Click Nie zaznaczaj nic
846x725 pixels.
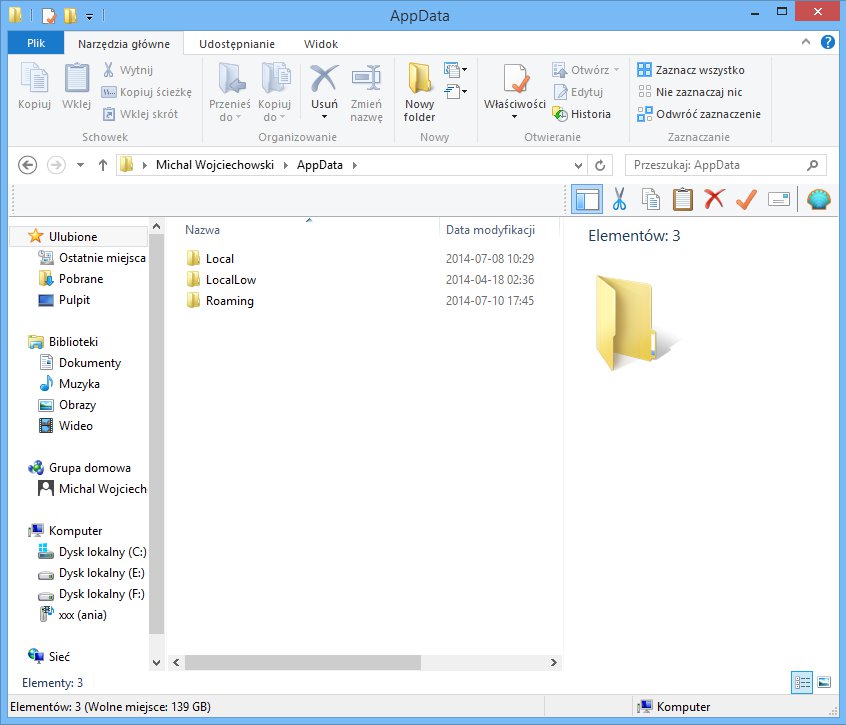pyautogui.click(x=690, y=92)
